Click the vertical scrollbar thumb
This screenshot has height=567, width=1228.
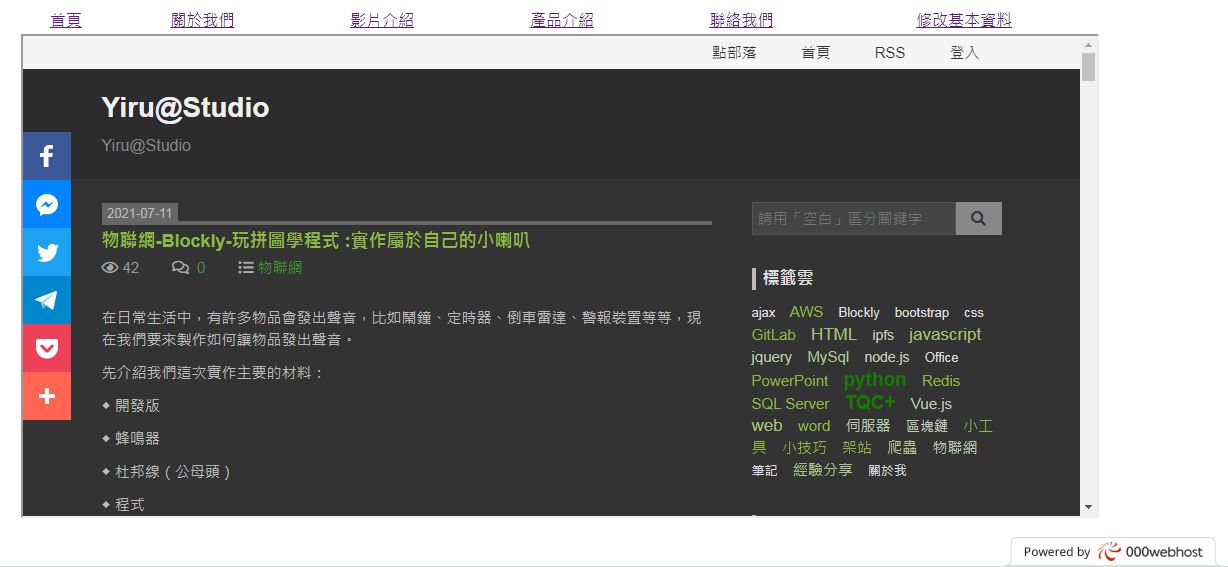coord(1088,67)
